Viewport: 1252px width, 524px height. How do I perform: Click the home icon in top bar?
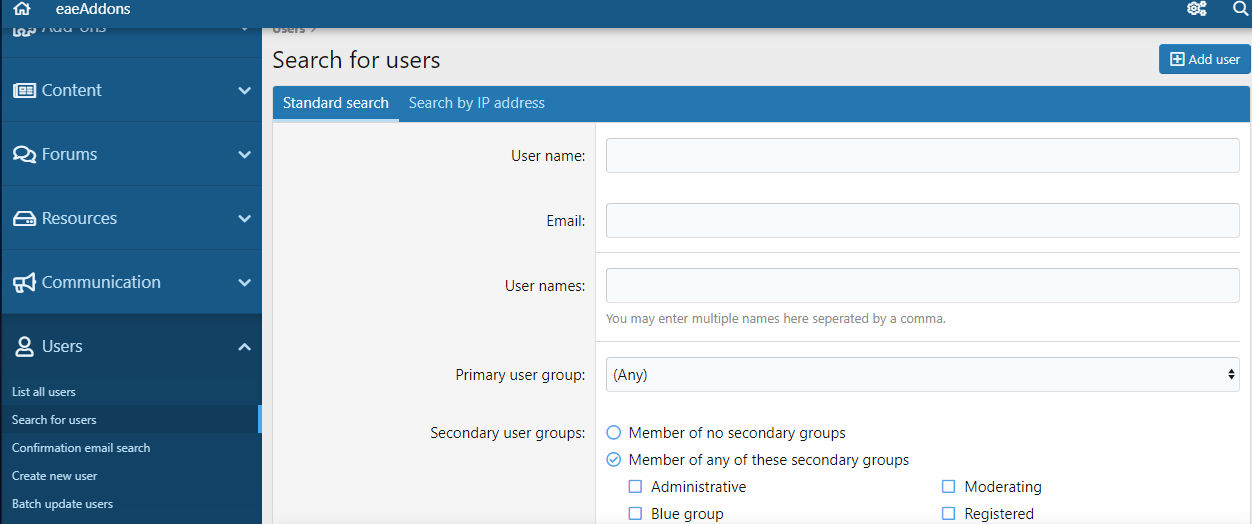pos(22,9)
